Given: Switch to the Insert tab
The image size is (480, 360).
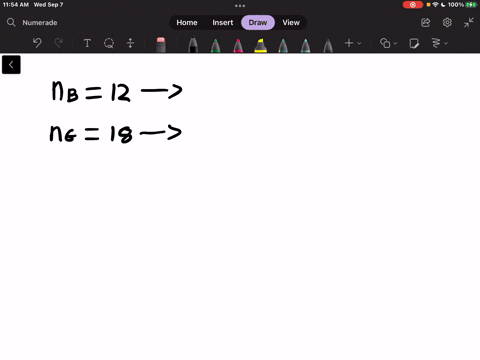Looking at the screenshot, I should pyautogui.click(x=223, y=23).
